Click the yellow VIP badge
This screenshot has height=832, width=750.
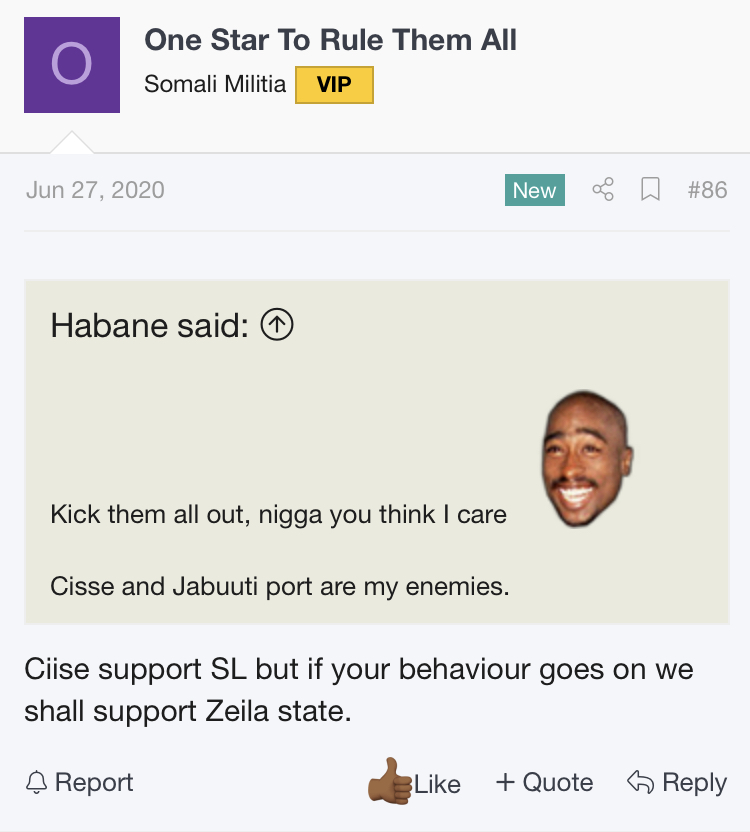click(334, 85)
